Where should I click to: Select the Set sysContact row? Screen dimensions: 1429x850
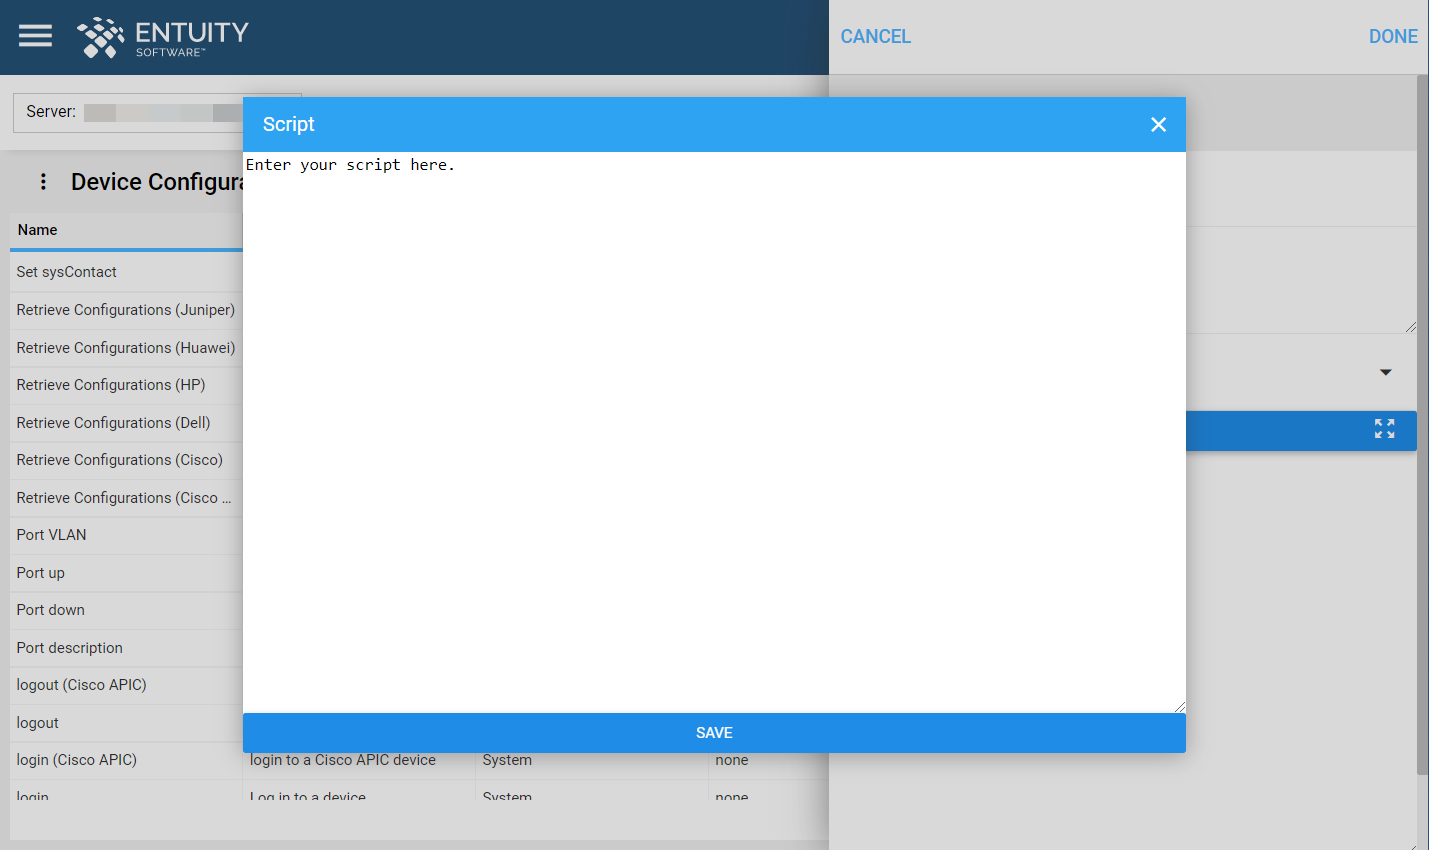pyautogui.click(x=126, y=272)
